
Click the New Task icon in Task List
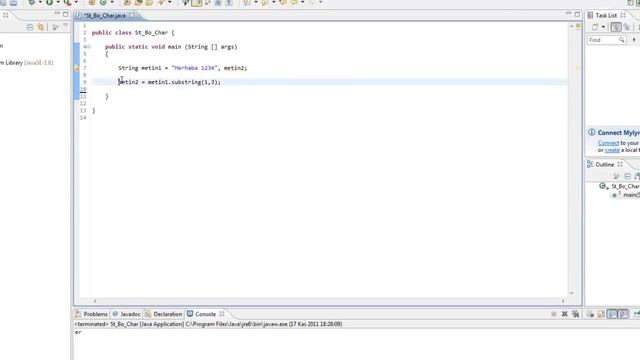[595, 27]
